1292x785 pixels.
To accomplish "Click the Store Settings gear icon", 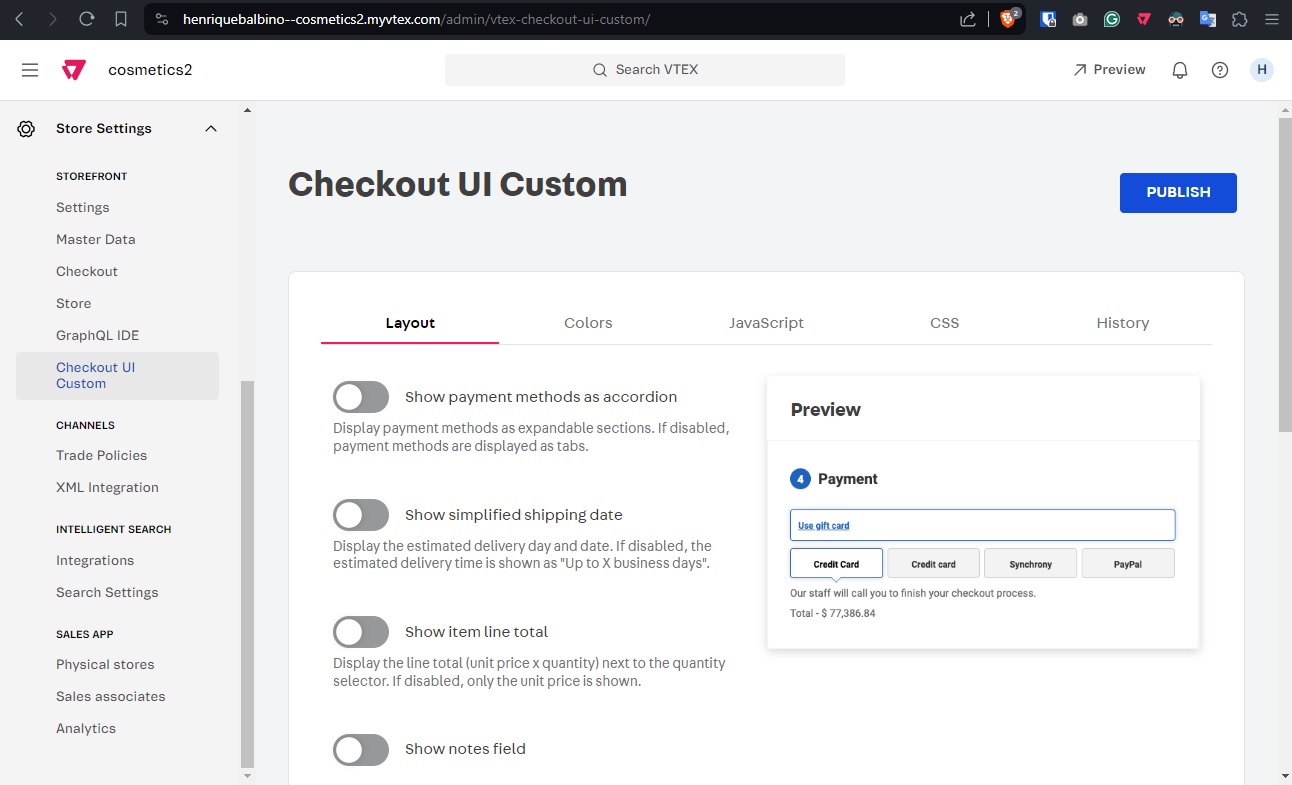I will tap(27, 129).
